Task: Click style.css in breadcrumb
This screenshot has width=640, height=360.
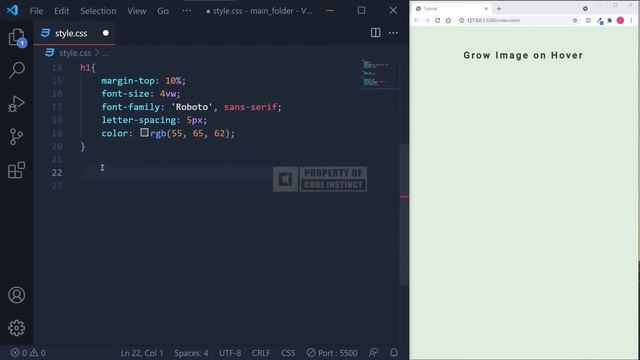Action: (75, 53)
